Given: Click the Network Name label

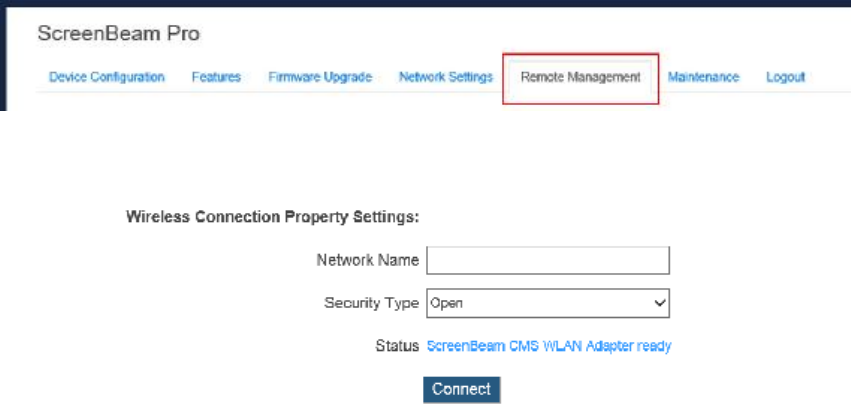Looking at the screenshot, I should (x=367, y=260).
